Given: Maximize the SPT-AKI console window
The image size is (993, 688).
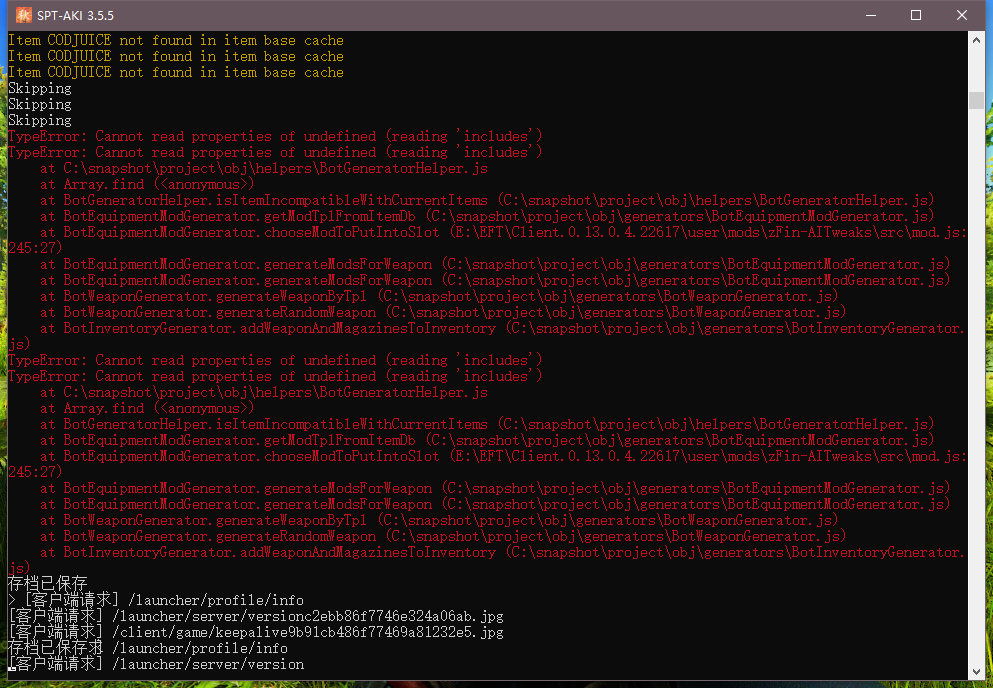Looking at the screenshot, I should tap(915, 15).
